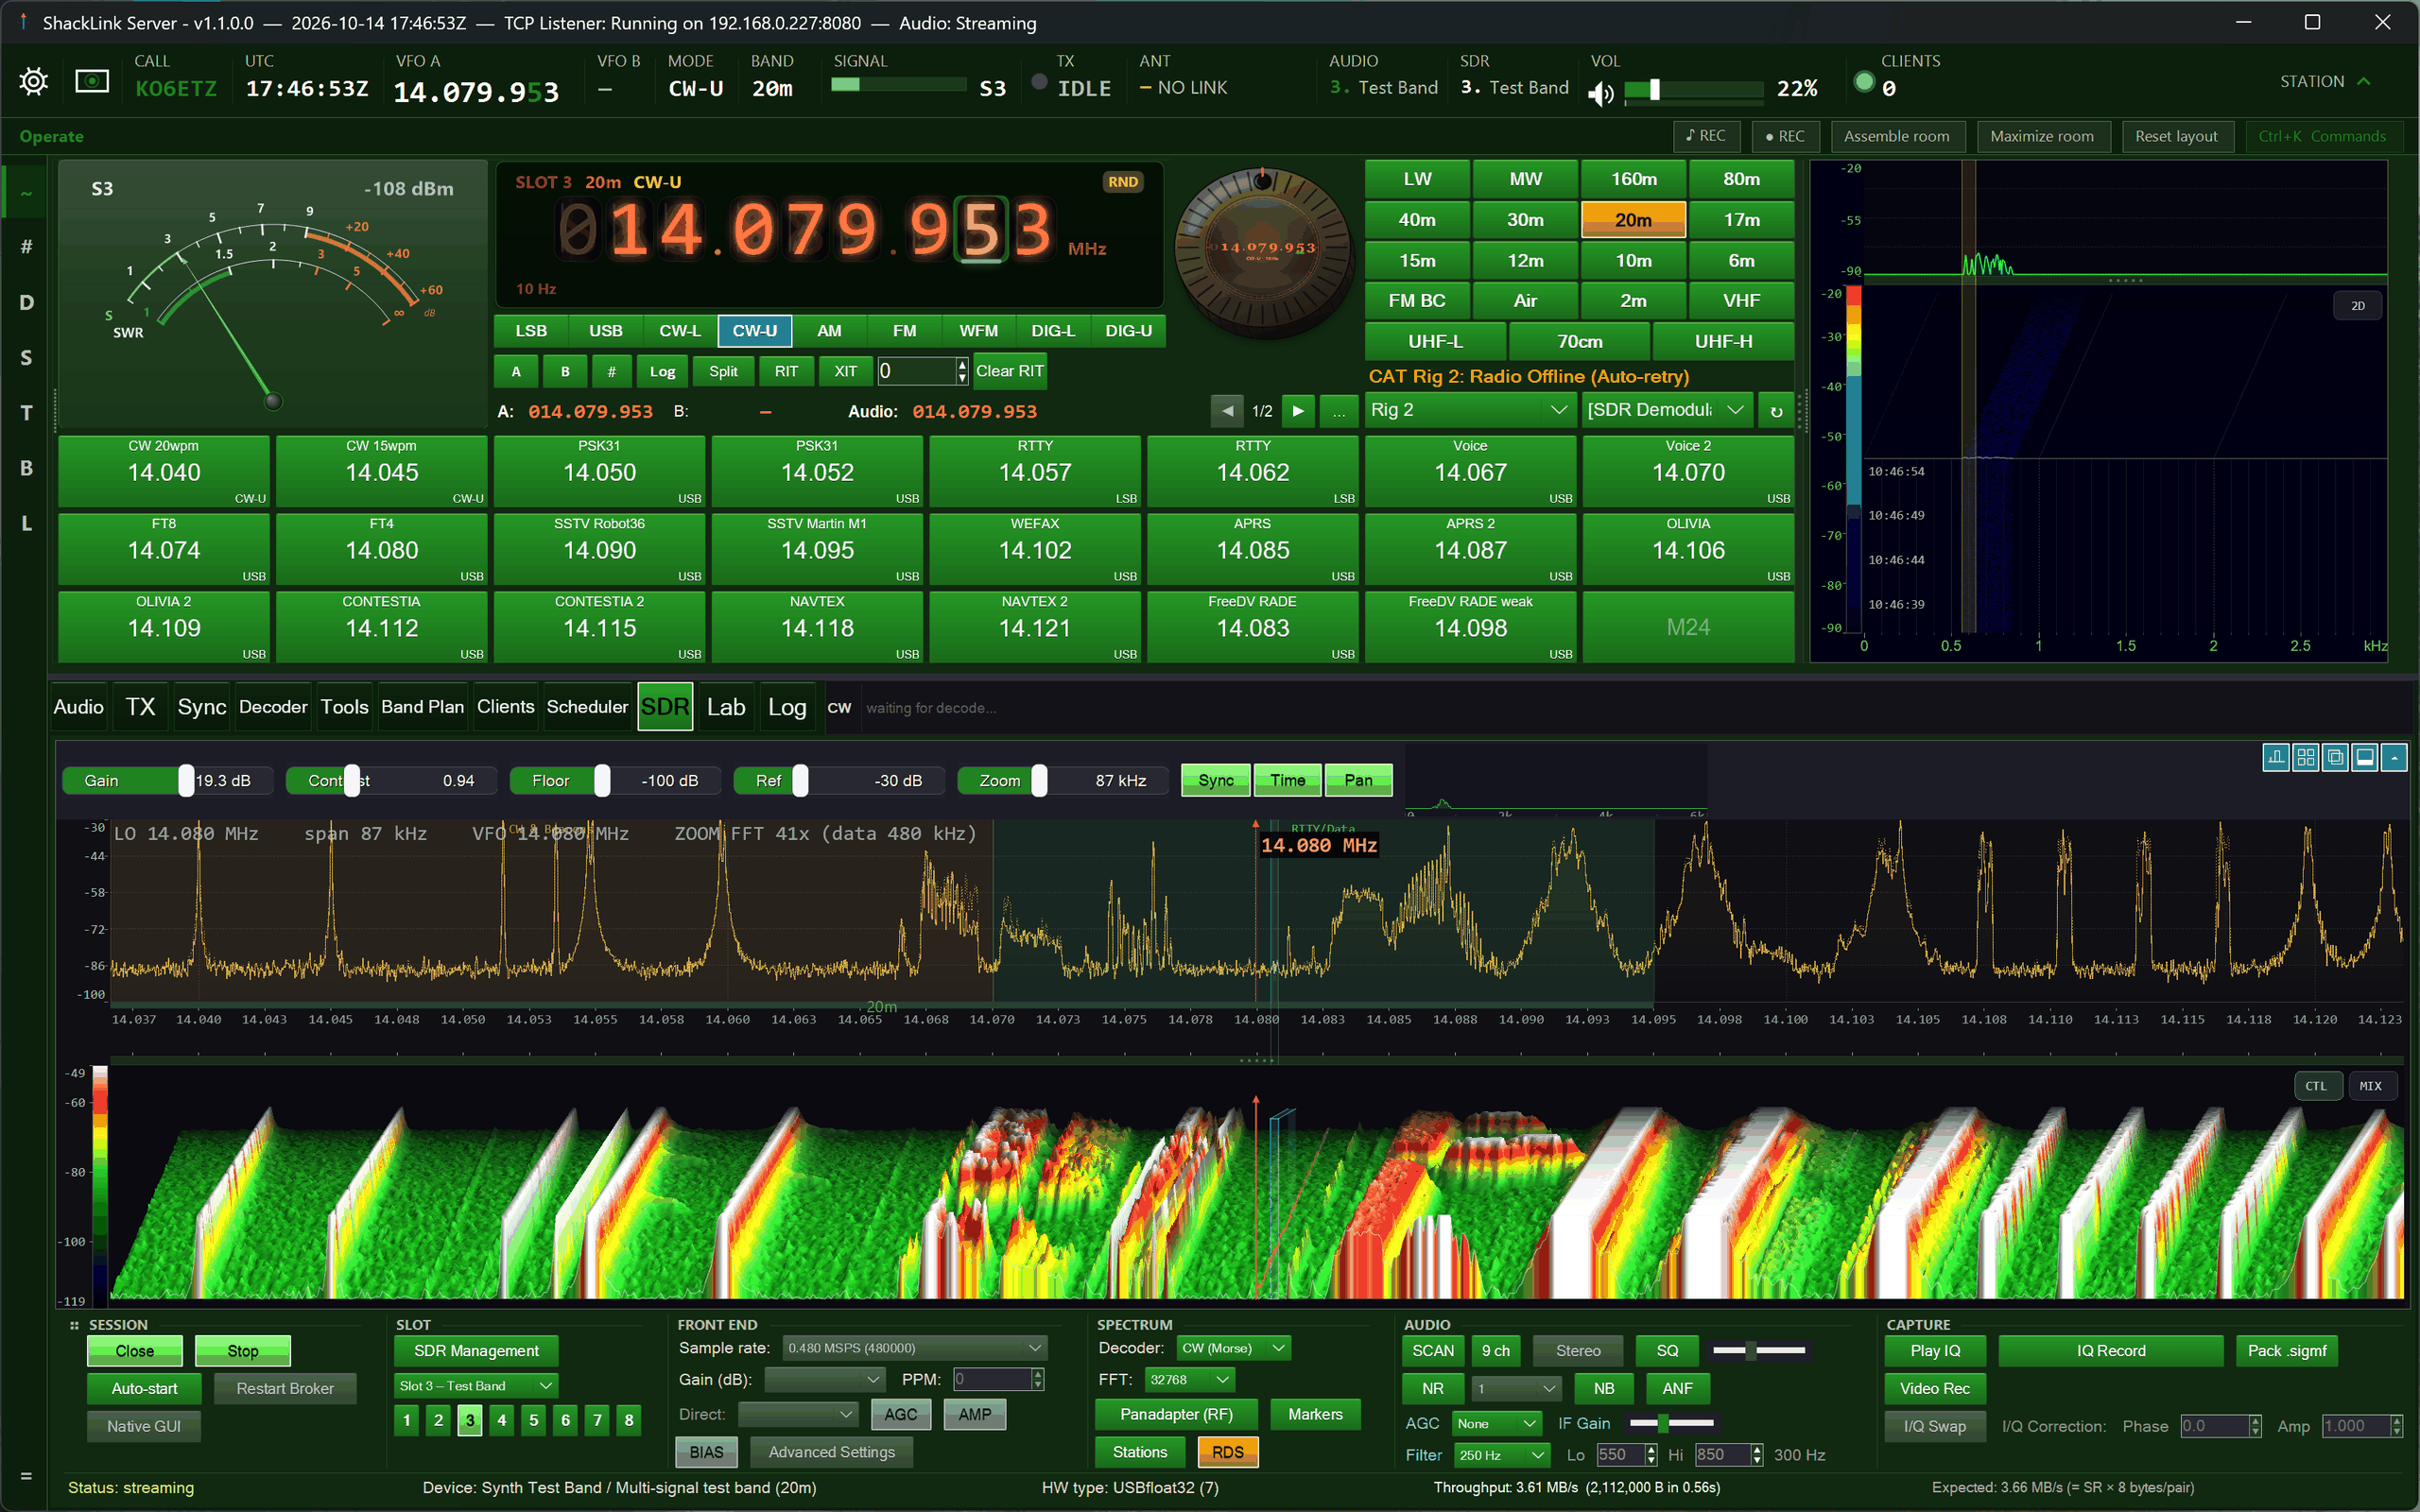This screenshot has height=1512, width=2420.
Task: Click the overlapping windows layout icon
Action: (x=2335, y=758)
